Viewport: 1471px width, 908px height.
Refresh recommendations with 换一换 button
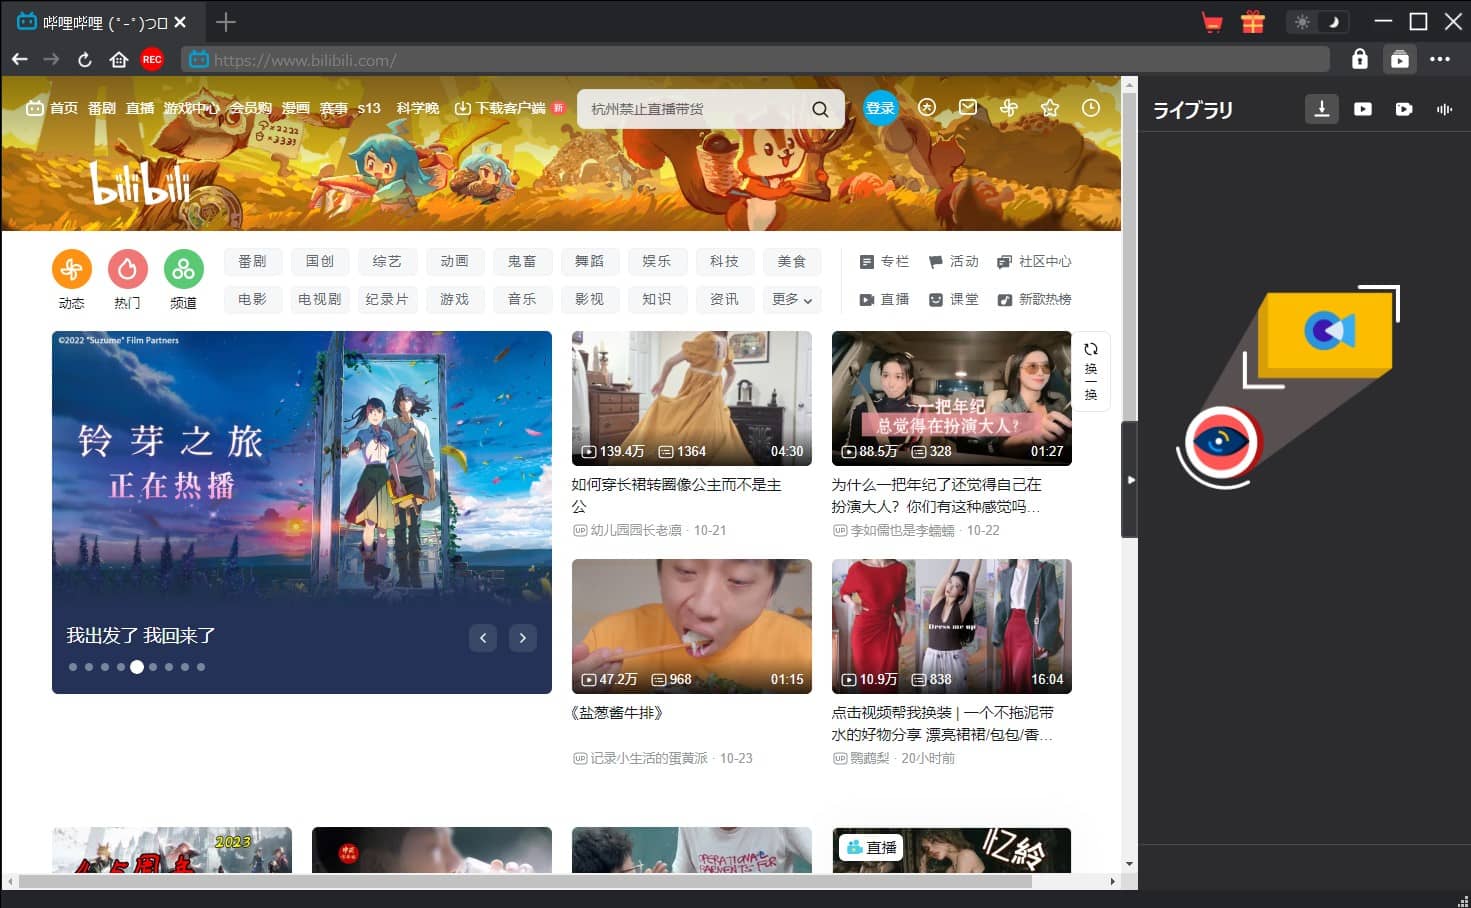pos(1091,371)
